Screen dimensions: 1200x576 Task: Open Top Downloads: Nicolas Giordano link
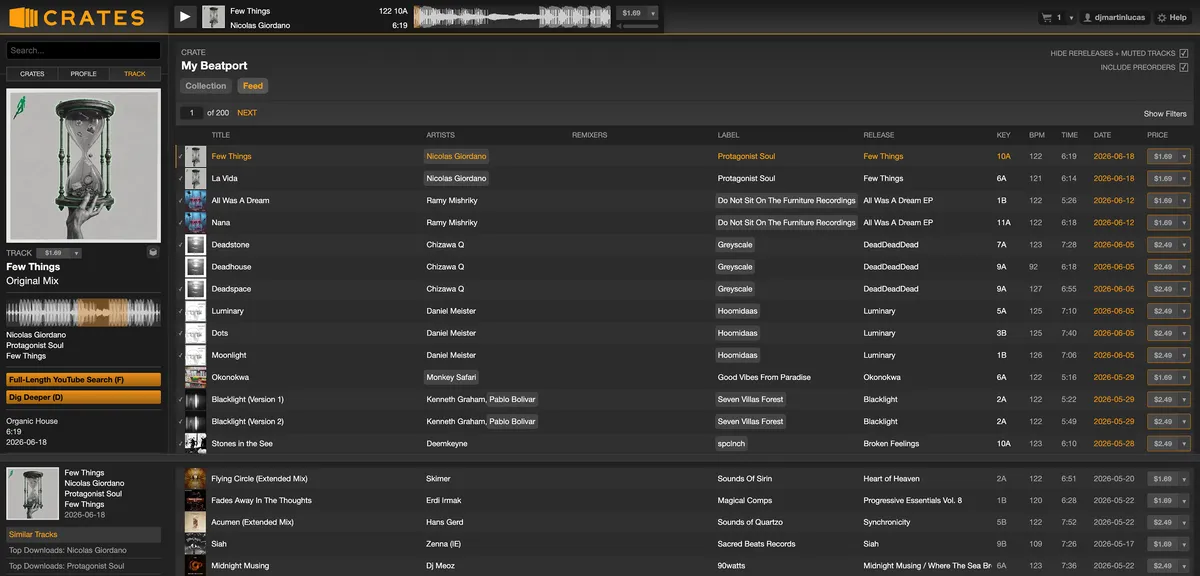click(x=68, y=550)
